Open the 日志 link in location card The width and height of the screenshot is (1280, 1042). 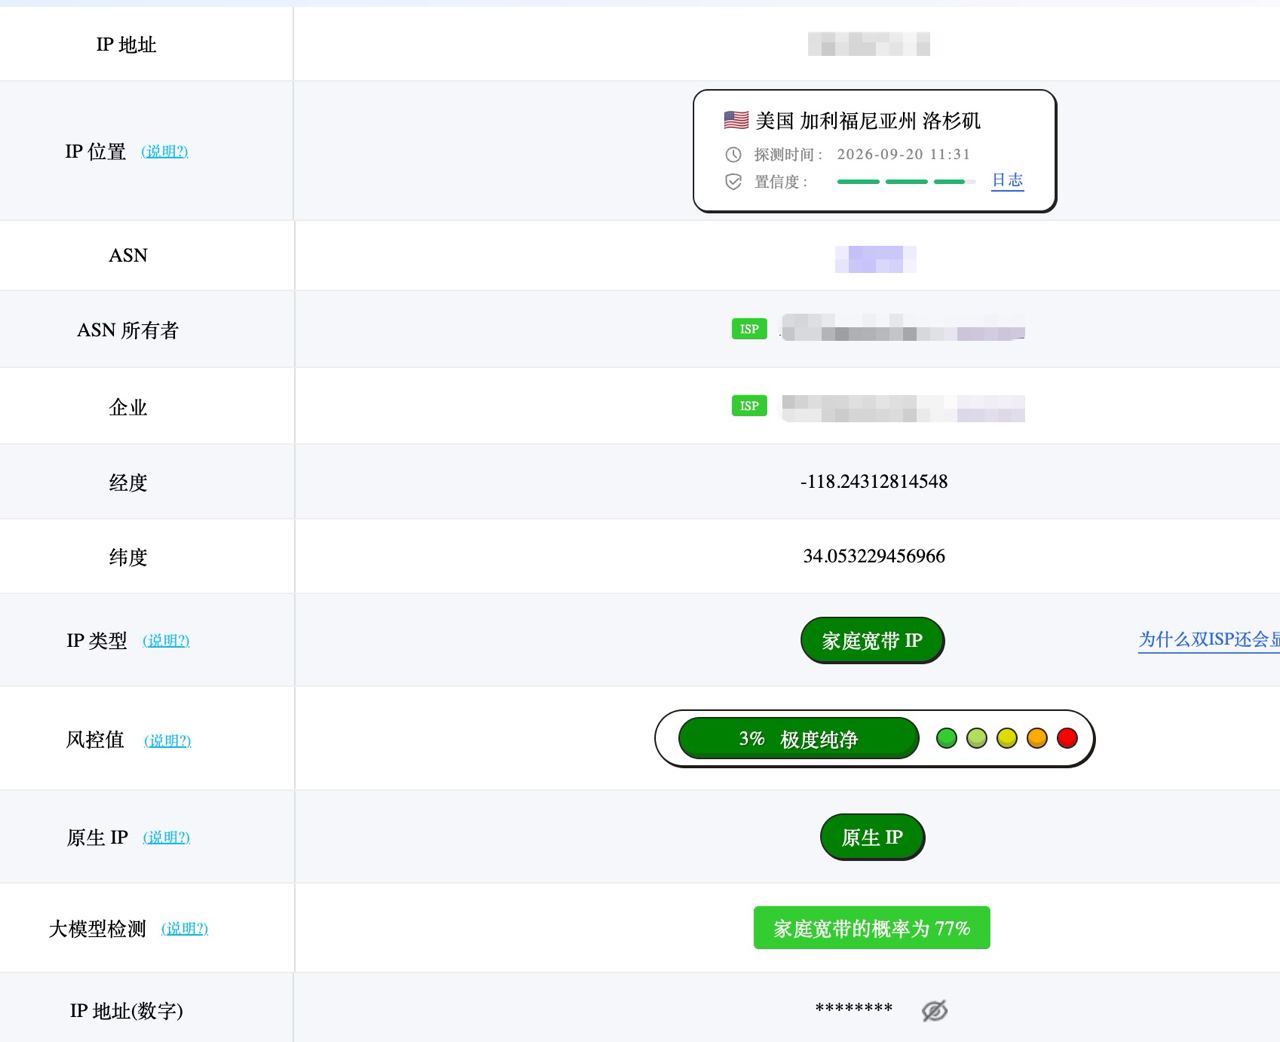point(1007,180)
